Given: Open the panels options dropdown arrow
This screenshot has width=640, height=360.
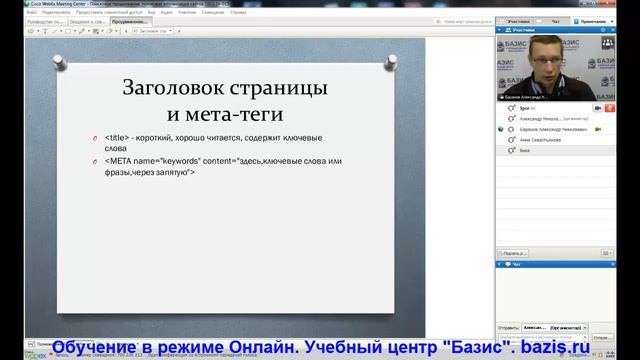Looking at the screenshot, I should [612, 21].
